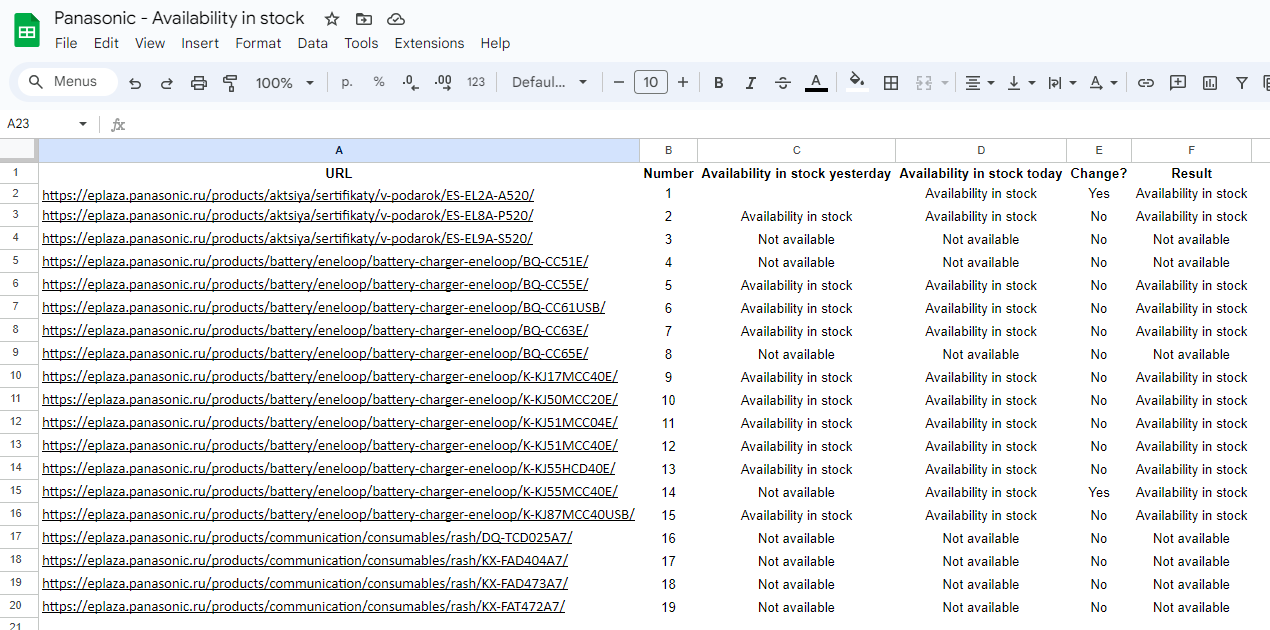
Task: Increase decimal places
Action: [443, 82]
